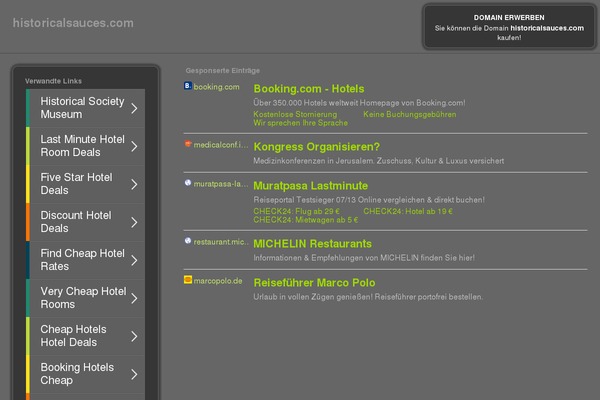Click the 'Gesponserte Einträge' label

click(223, 71)
